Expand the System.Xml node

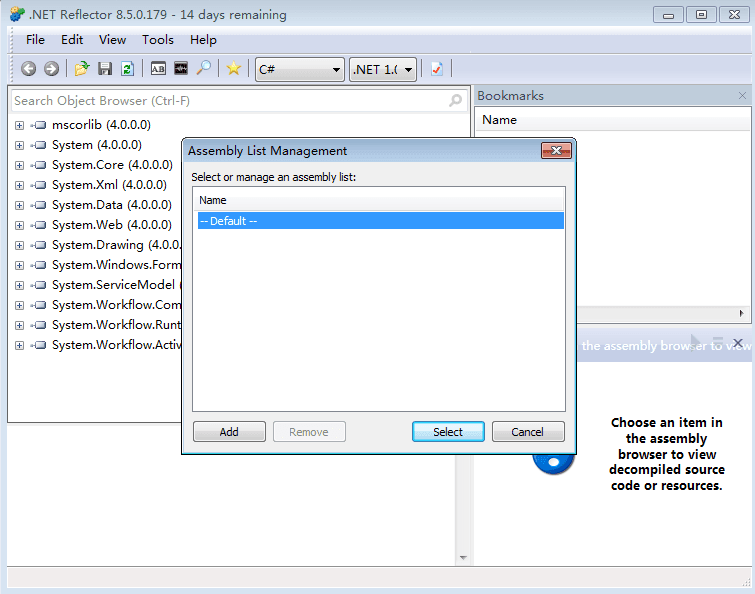(x=19, y=185)
